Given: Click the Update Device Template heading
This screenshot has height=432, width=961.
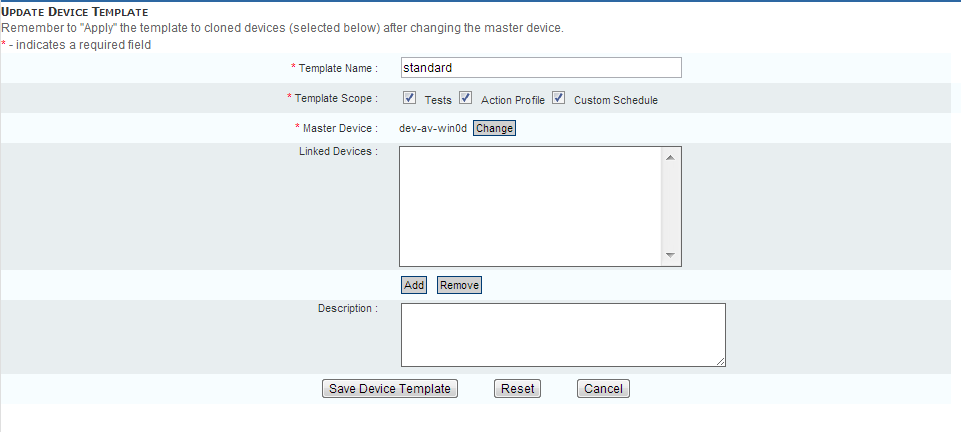Looking at the screenshot, I should (x=75, y=11).
